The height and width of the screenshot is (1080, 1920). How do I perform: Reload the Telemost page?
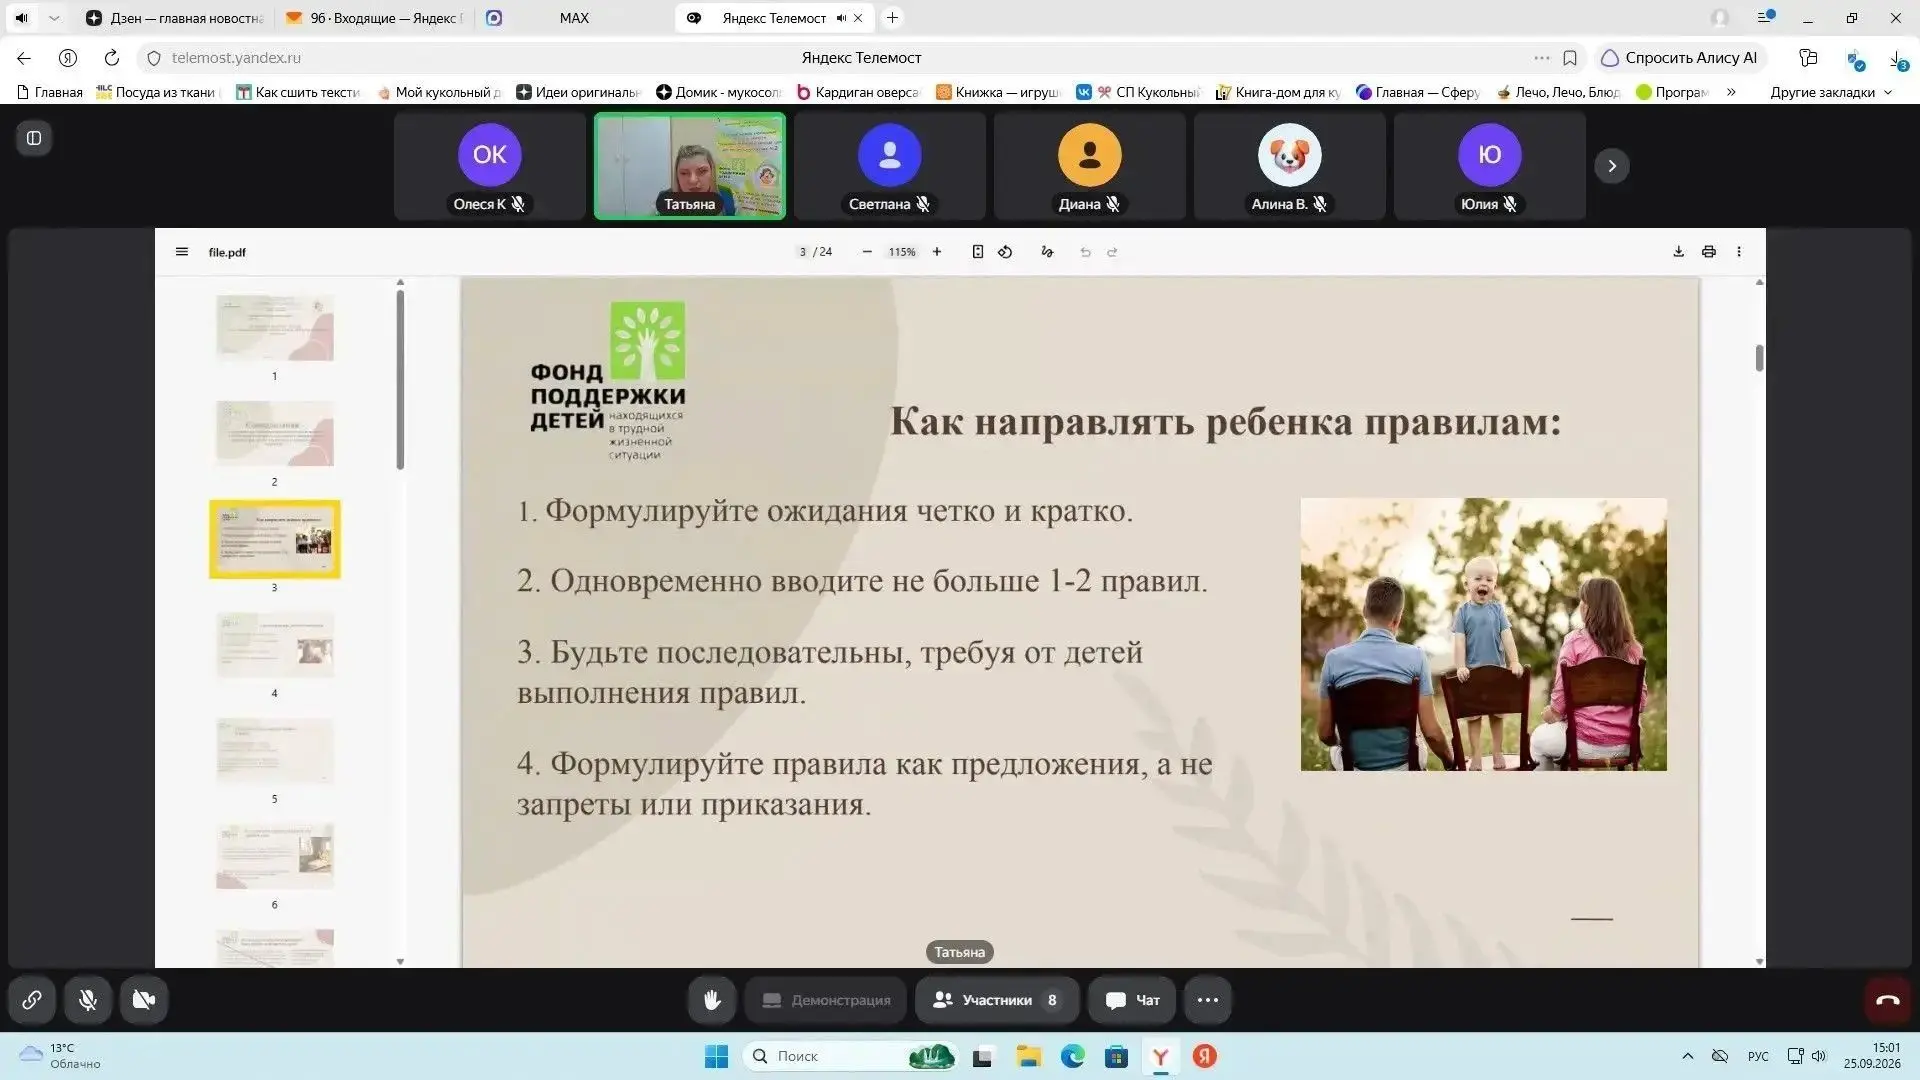point(112,58)
